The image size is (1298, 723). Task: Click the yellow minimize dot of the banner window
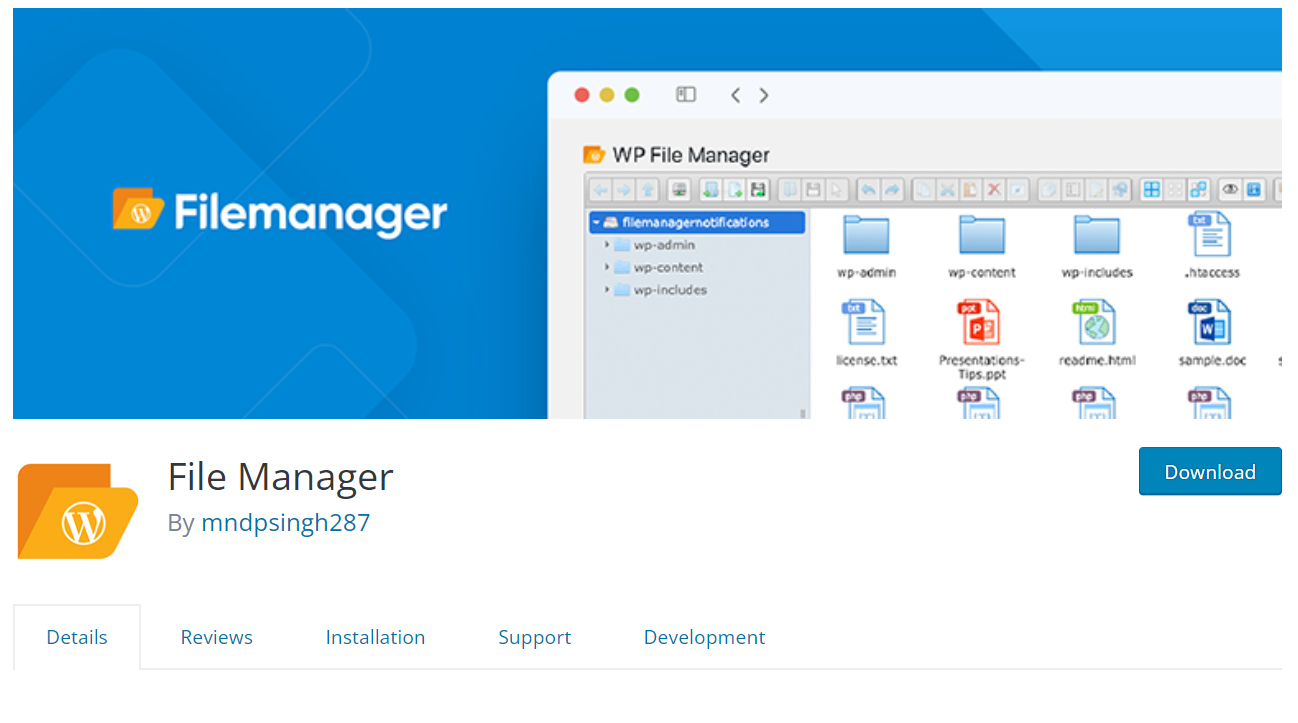(x=606, y=95)
